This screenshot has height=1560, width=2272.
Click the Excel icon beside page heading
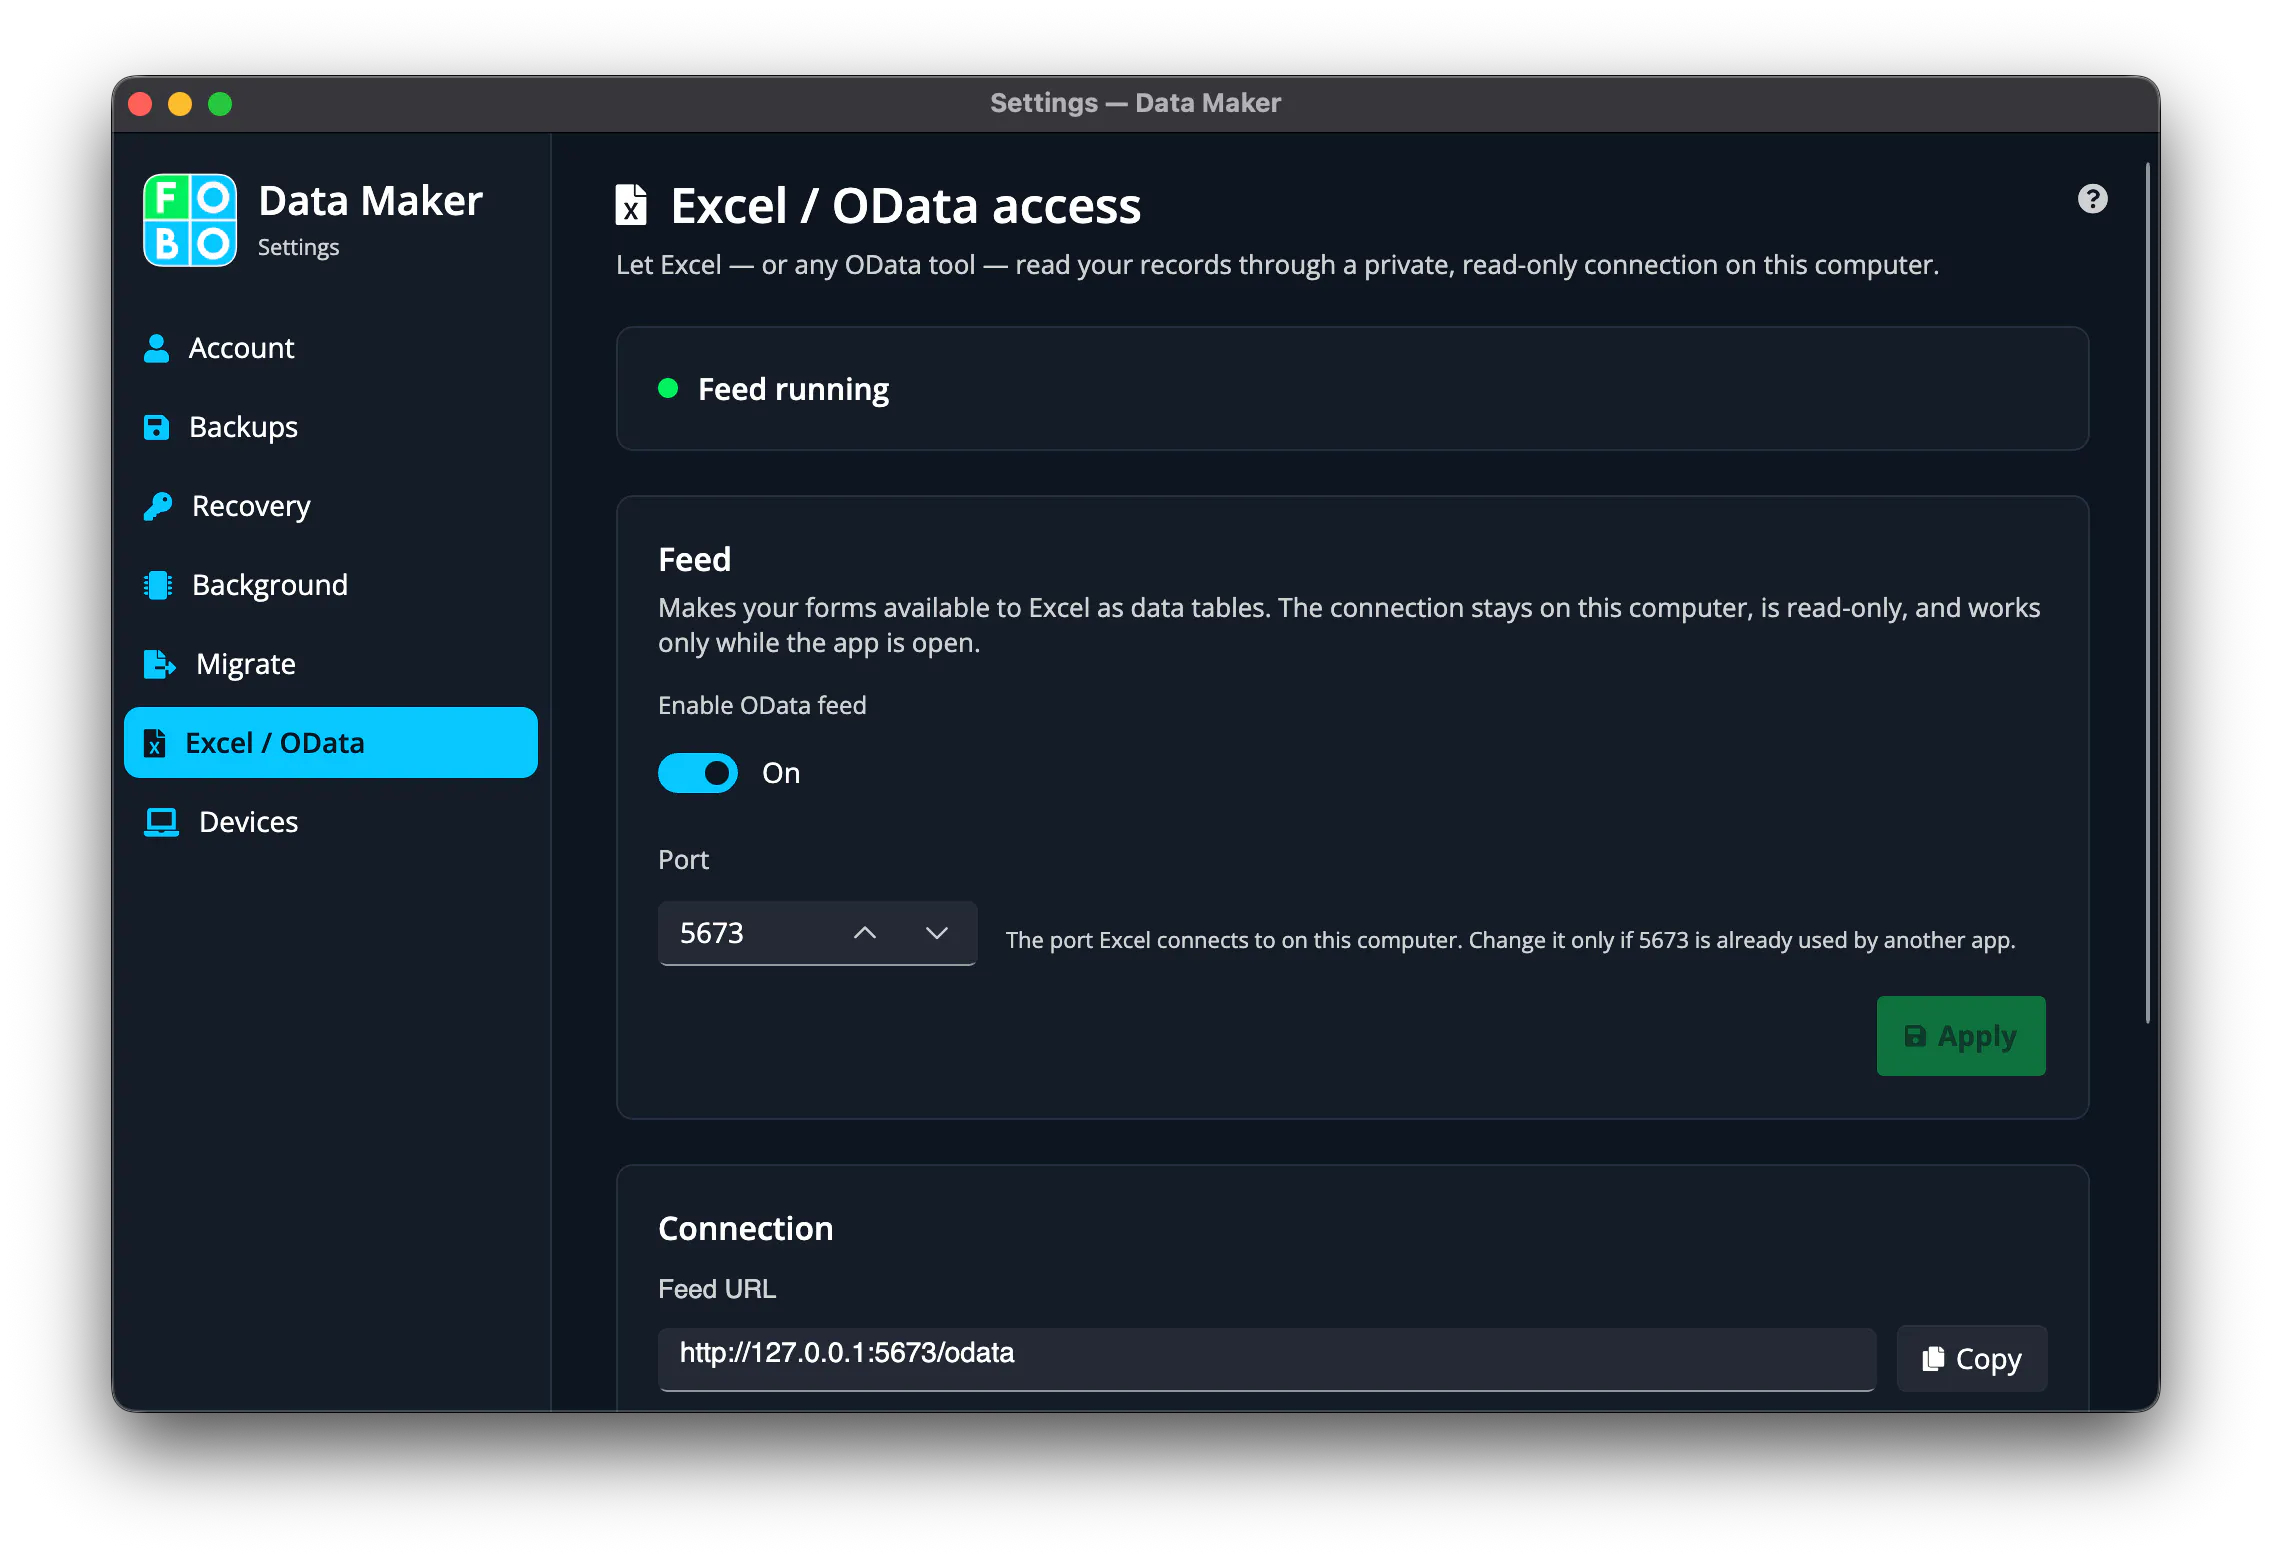631,205
